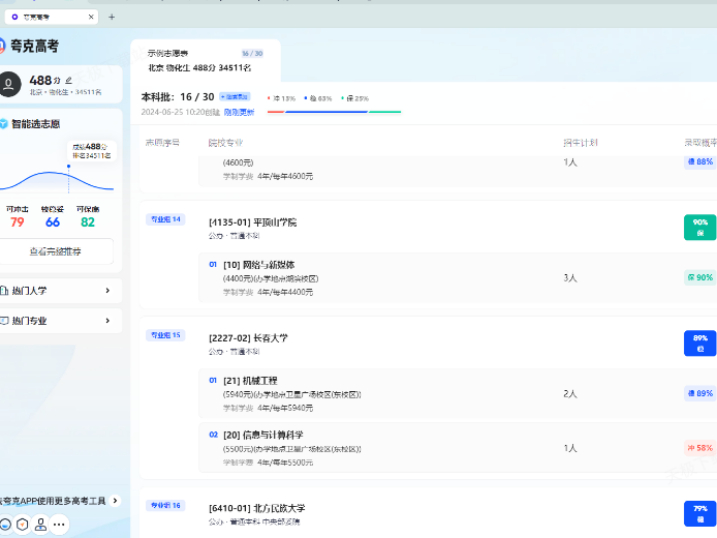Click the 夸克APP使用更多高考工具 link
This screenshot has width=717, height=538.
[53, 501]
